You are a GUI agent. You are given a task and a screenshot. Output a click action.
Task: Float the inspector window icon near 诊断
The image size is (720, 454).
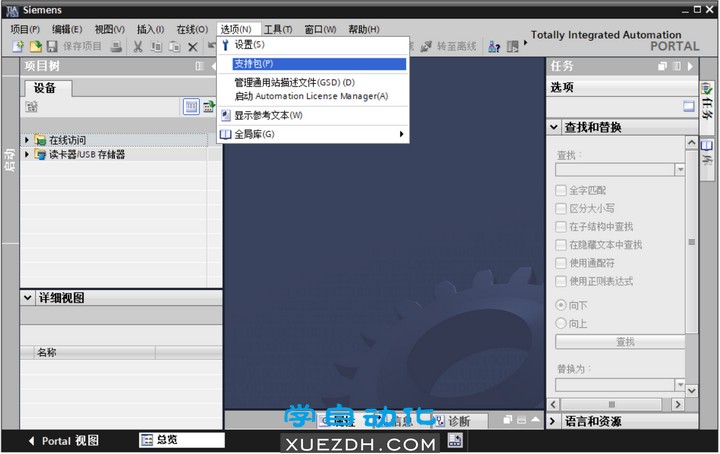coord(507,420)
